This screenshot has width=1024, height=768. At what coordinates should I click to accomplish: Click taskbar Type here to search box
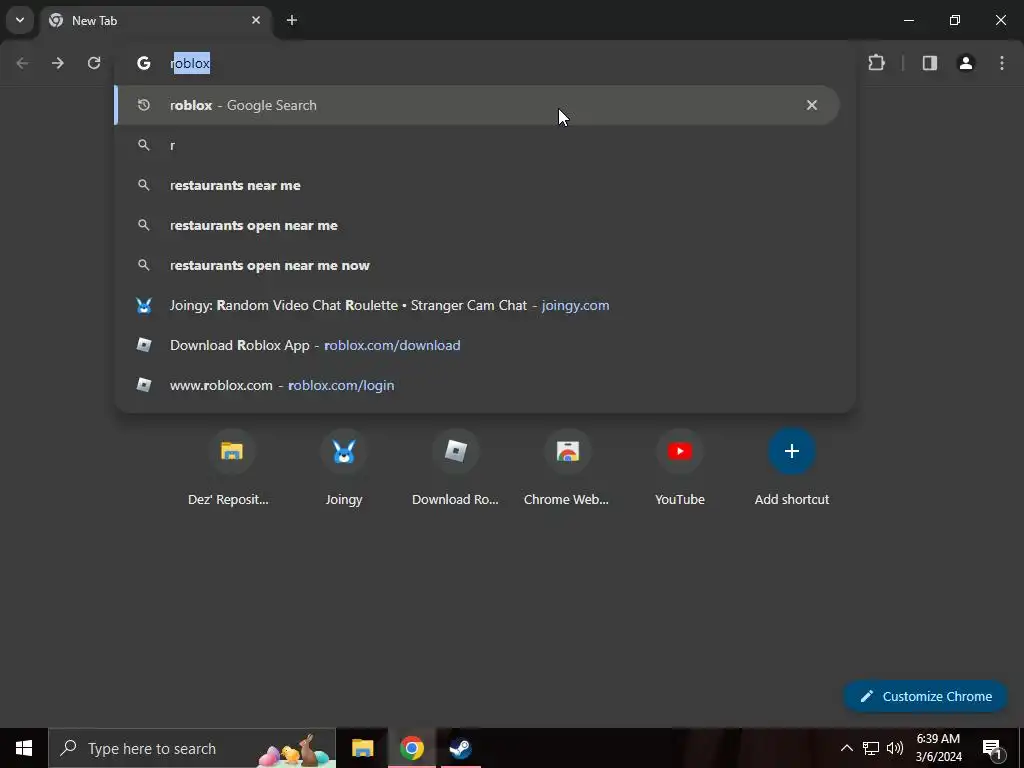[192, 748]
